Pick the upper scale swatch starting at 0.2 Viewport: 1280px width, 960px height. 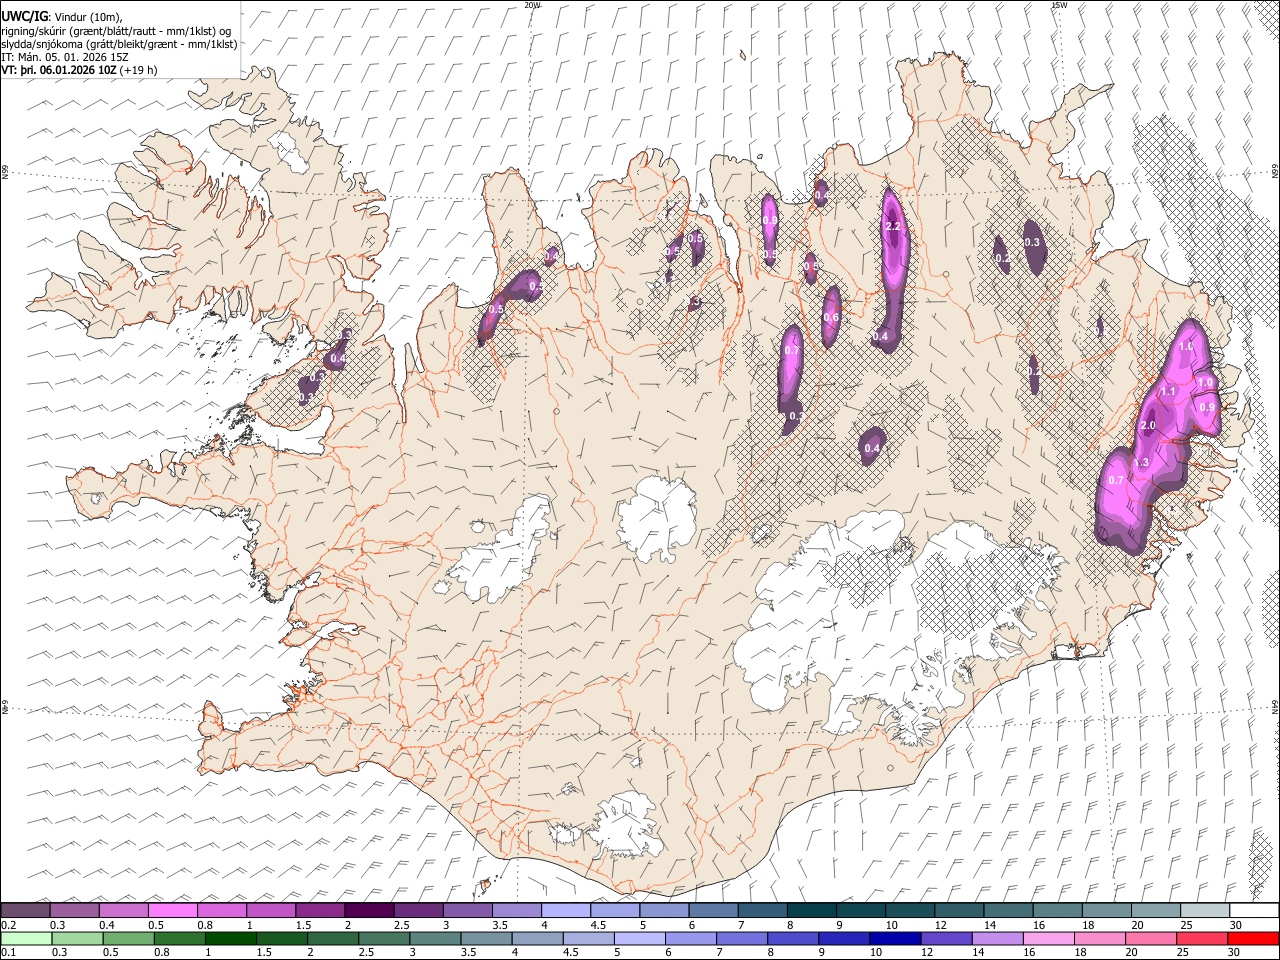point(25,910)
